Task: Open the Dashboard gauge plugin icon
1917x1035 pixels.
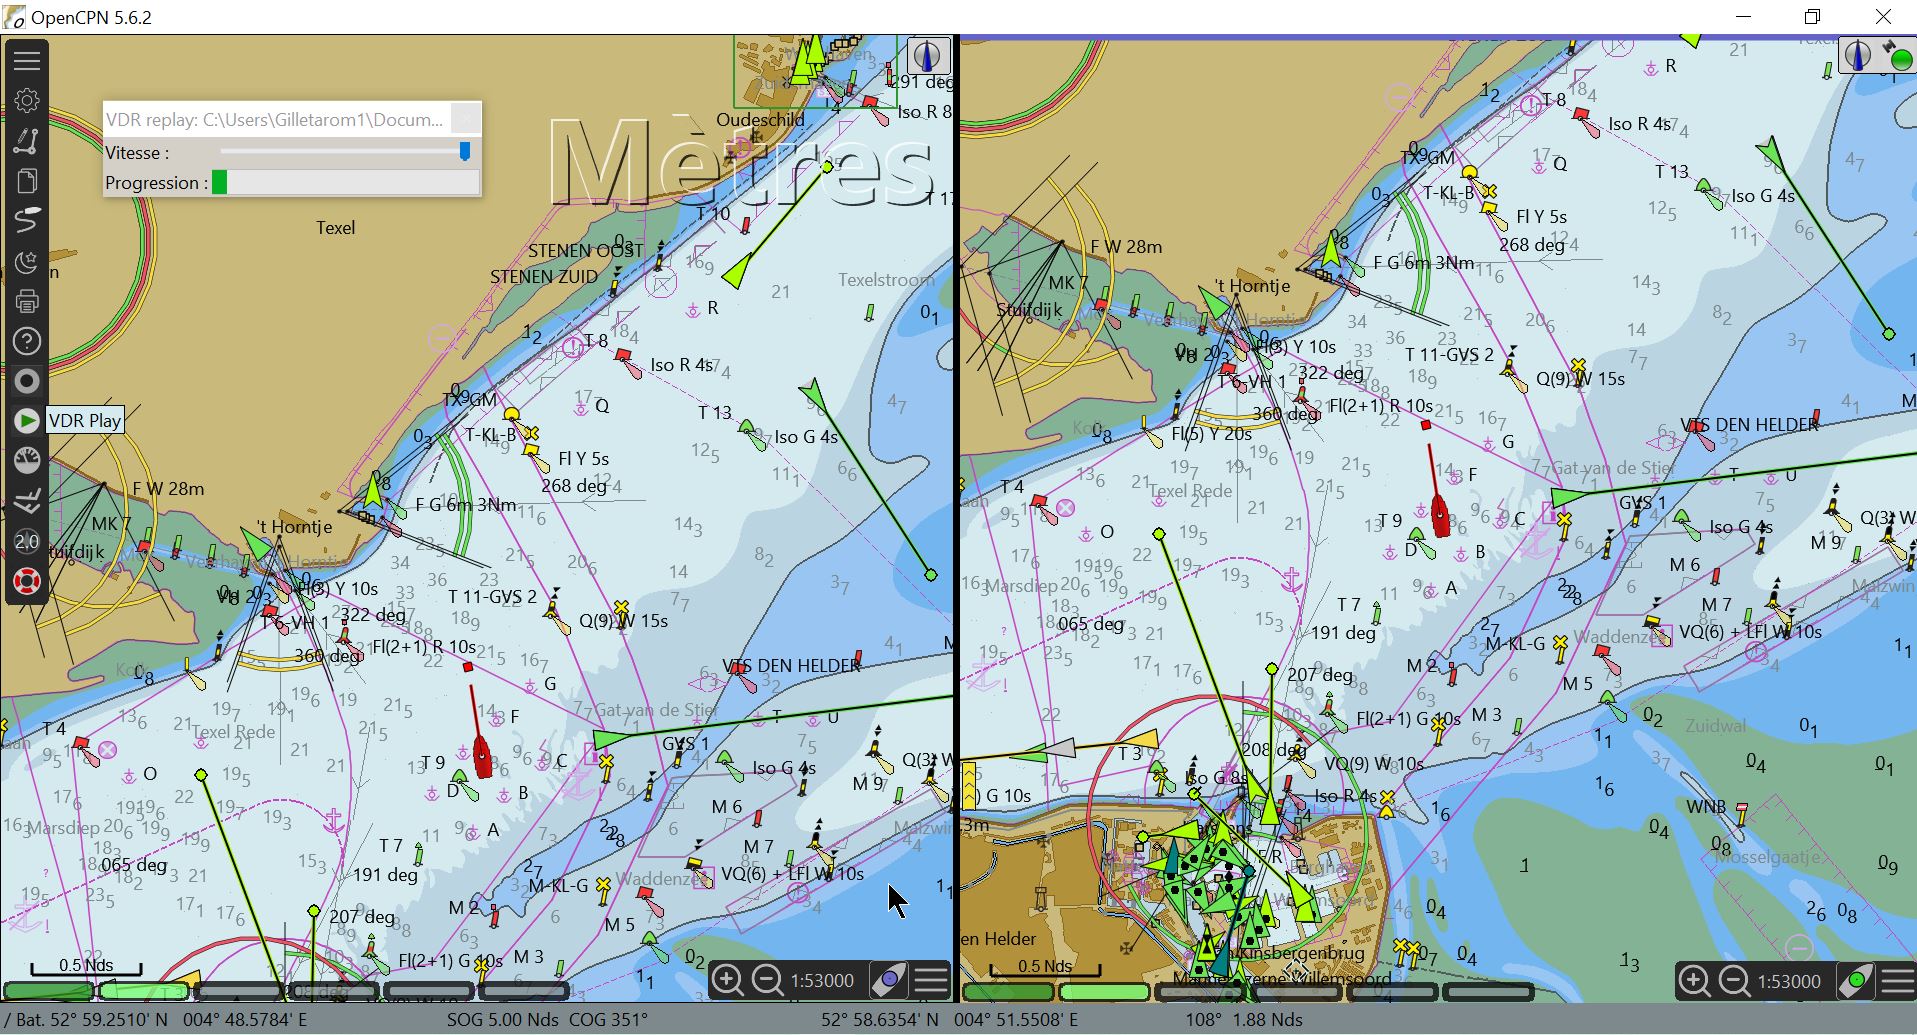Action: point(27,461)
